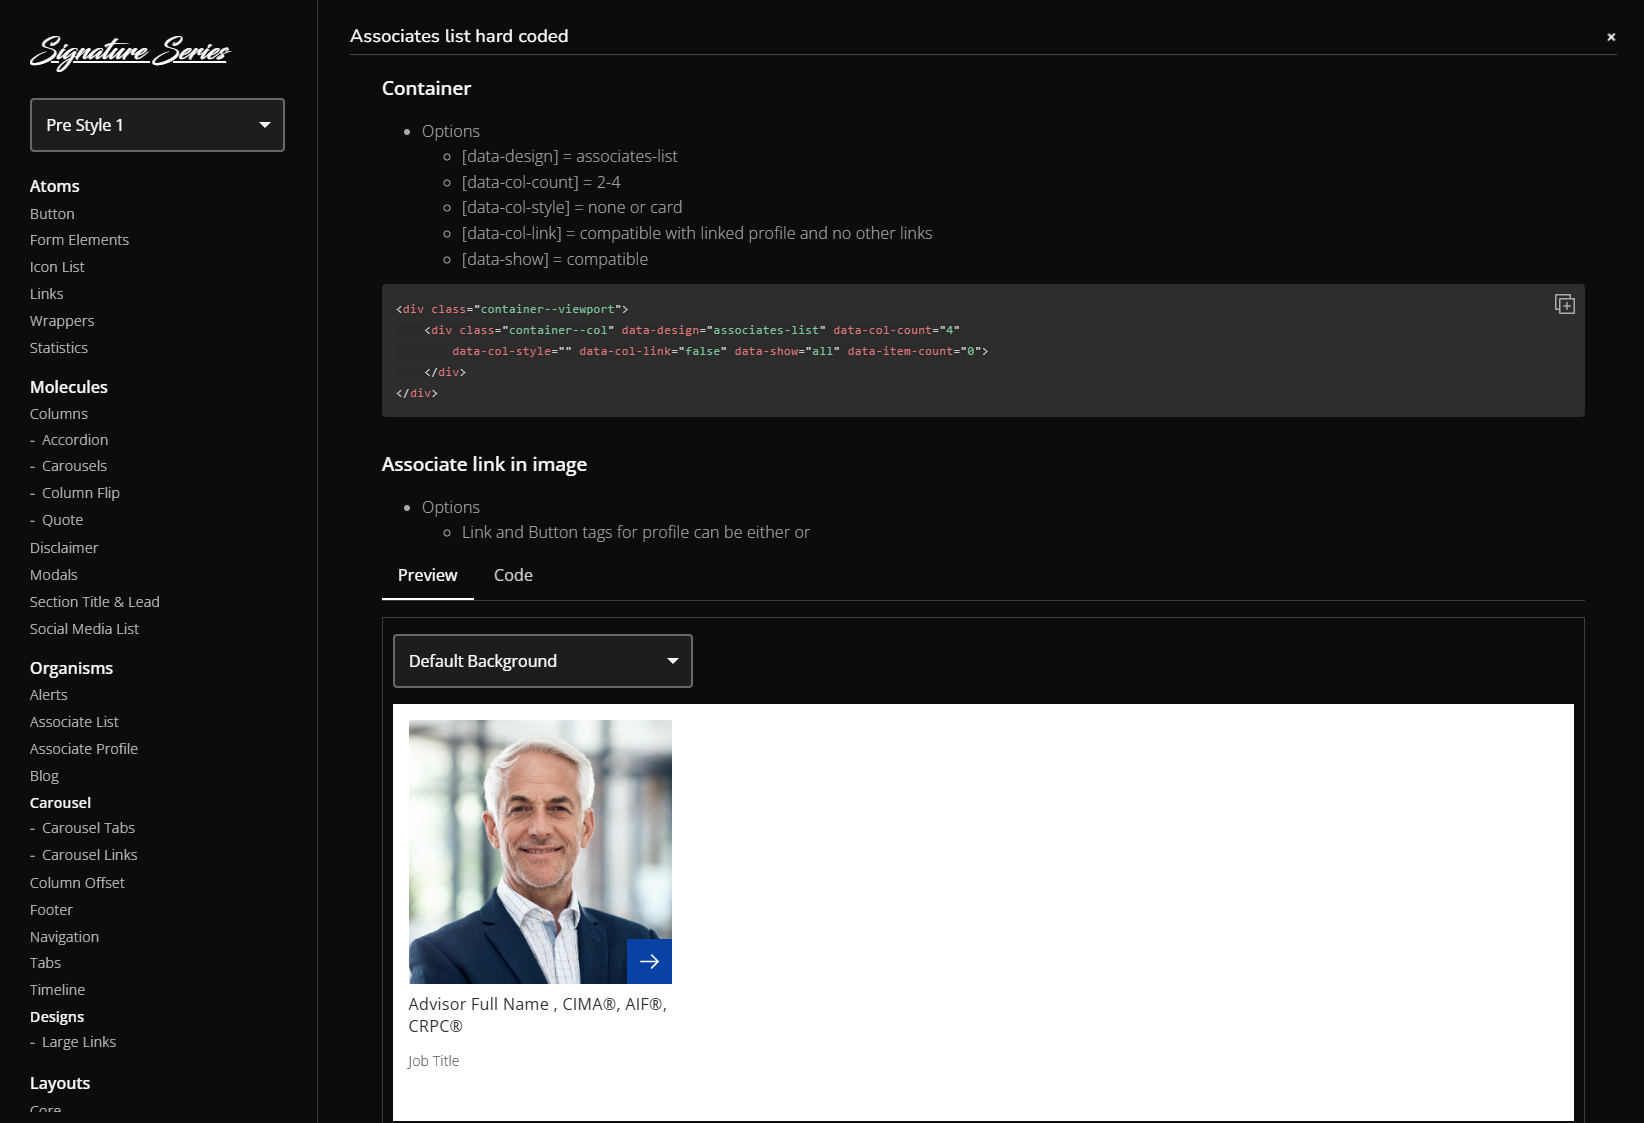Open the Pre Style 1 dropdown
This screenshot has width=1644, height=1123.
tap(157, 125)
